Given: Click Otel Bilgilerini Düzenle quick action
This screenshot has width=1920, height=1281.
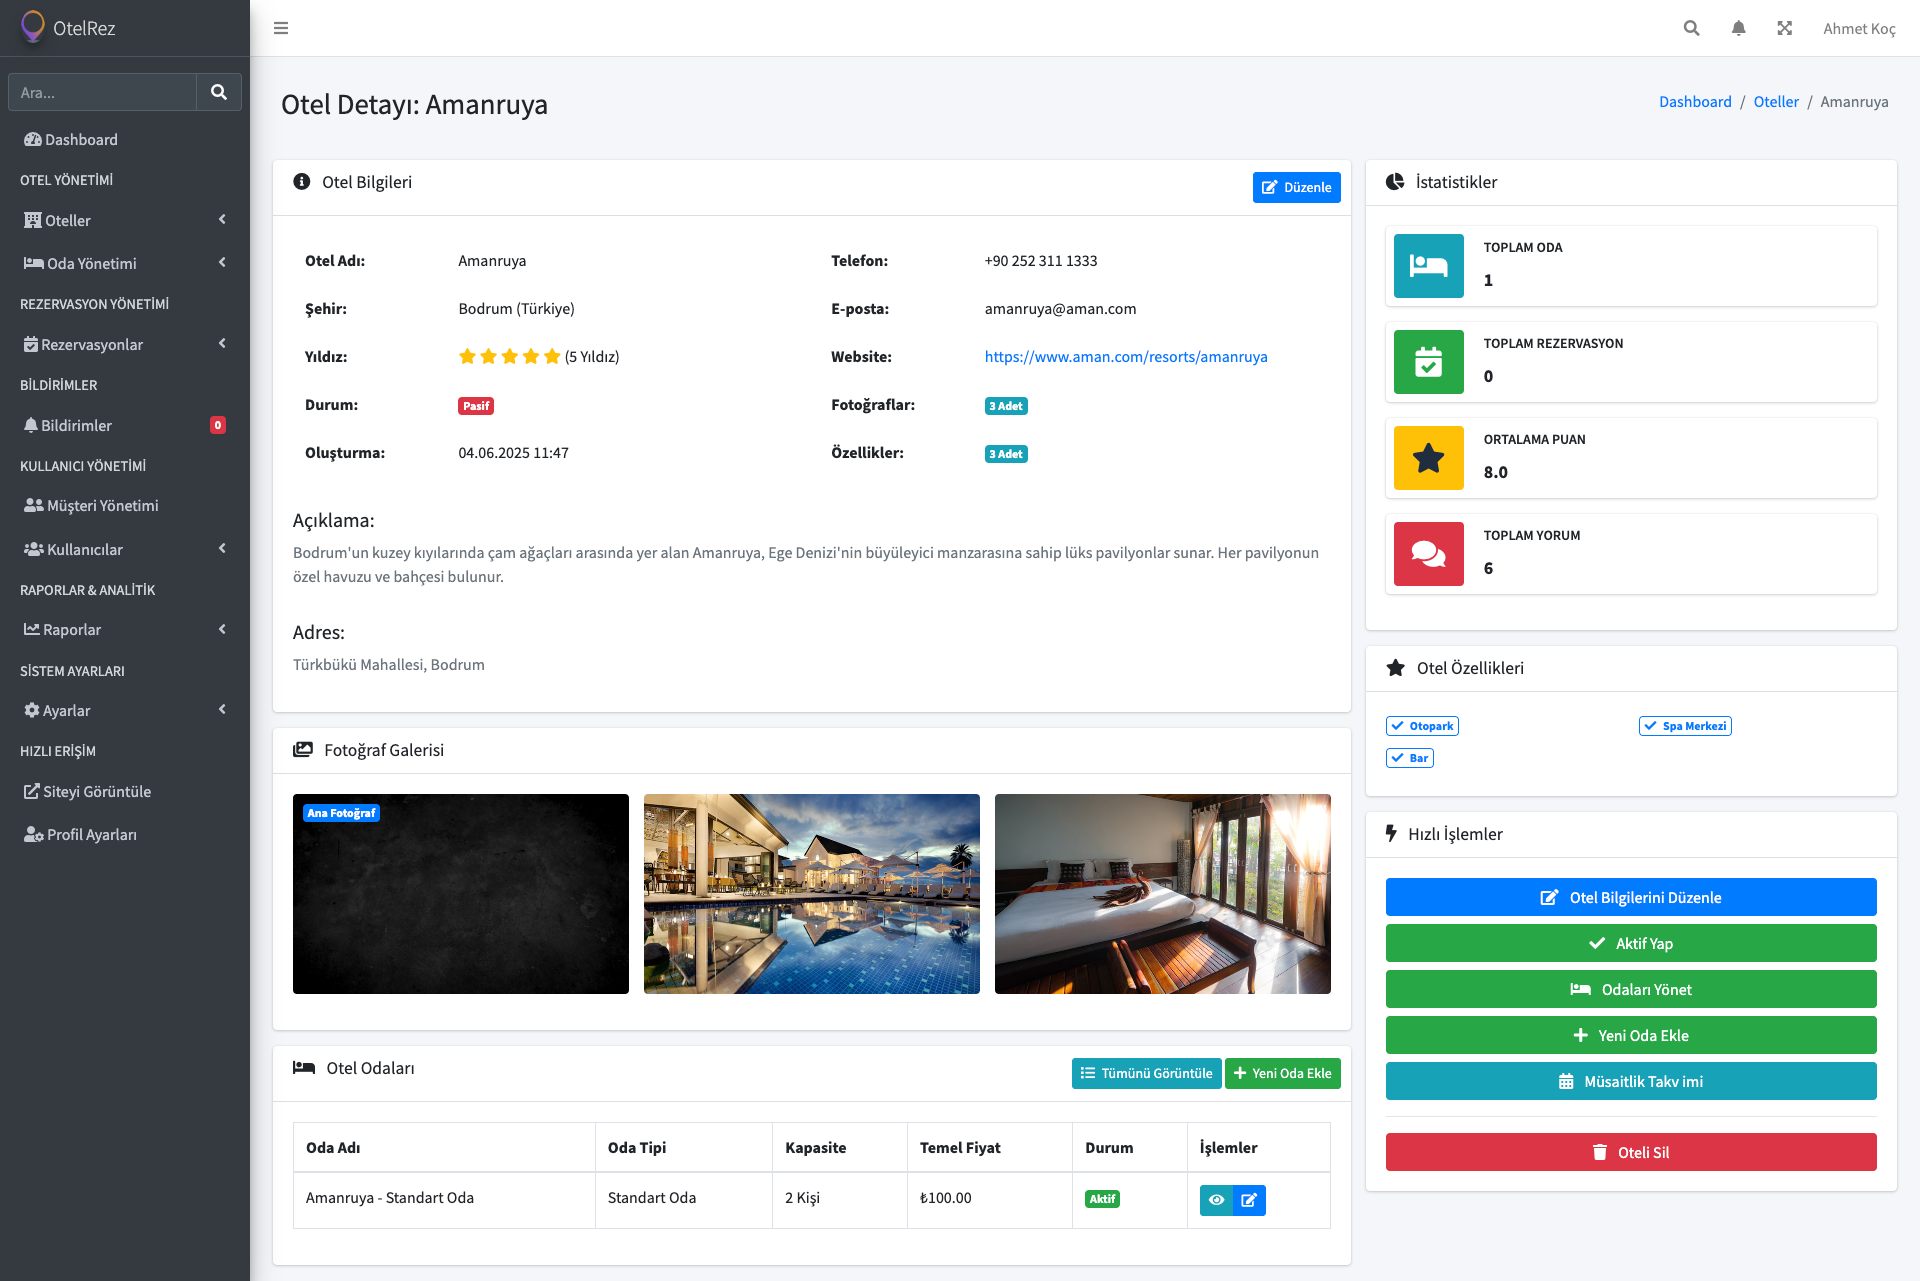Looking at the screenshot, I should click(x=1631, y=897).
